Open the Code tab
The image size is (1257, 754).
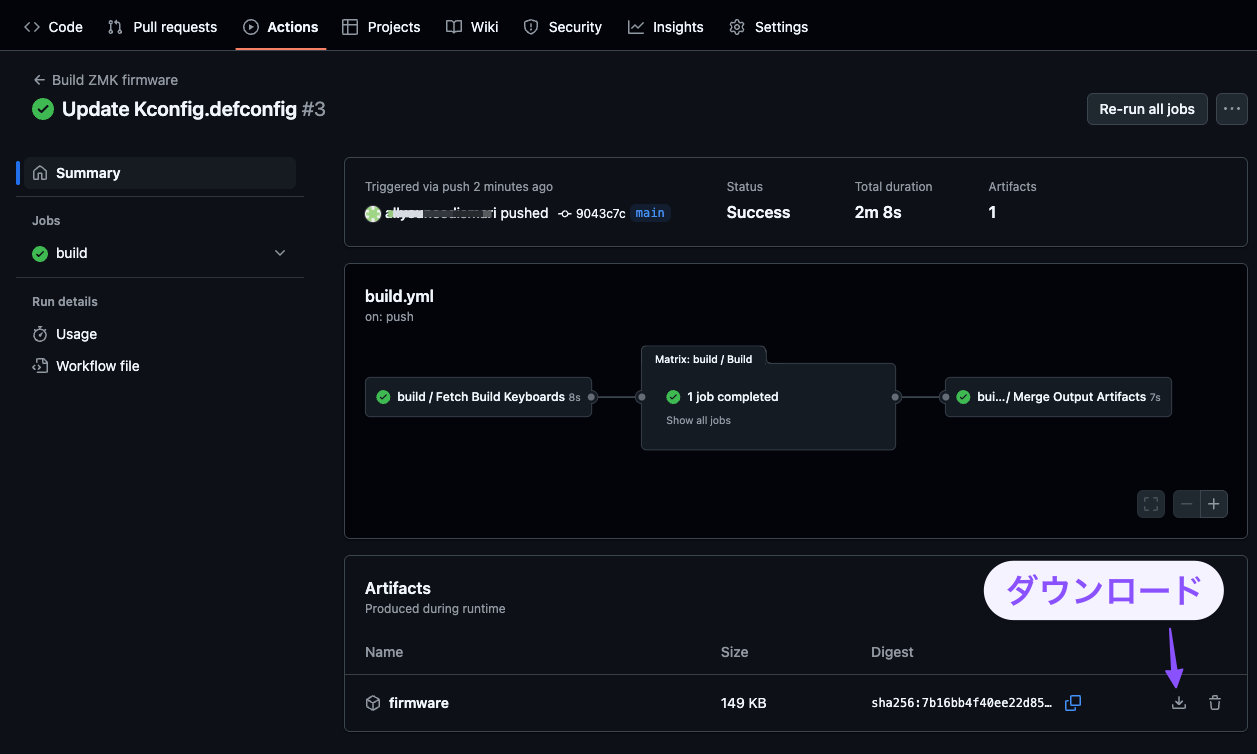[x=53, y=27]
